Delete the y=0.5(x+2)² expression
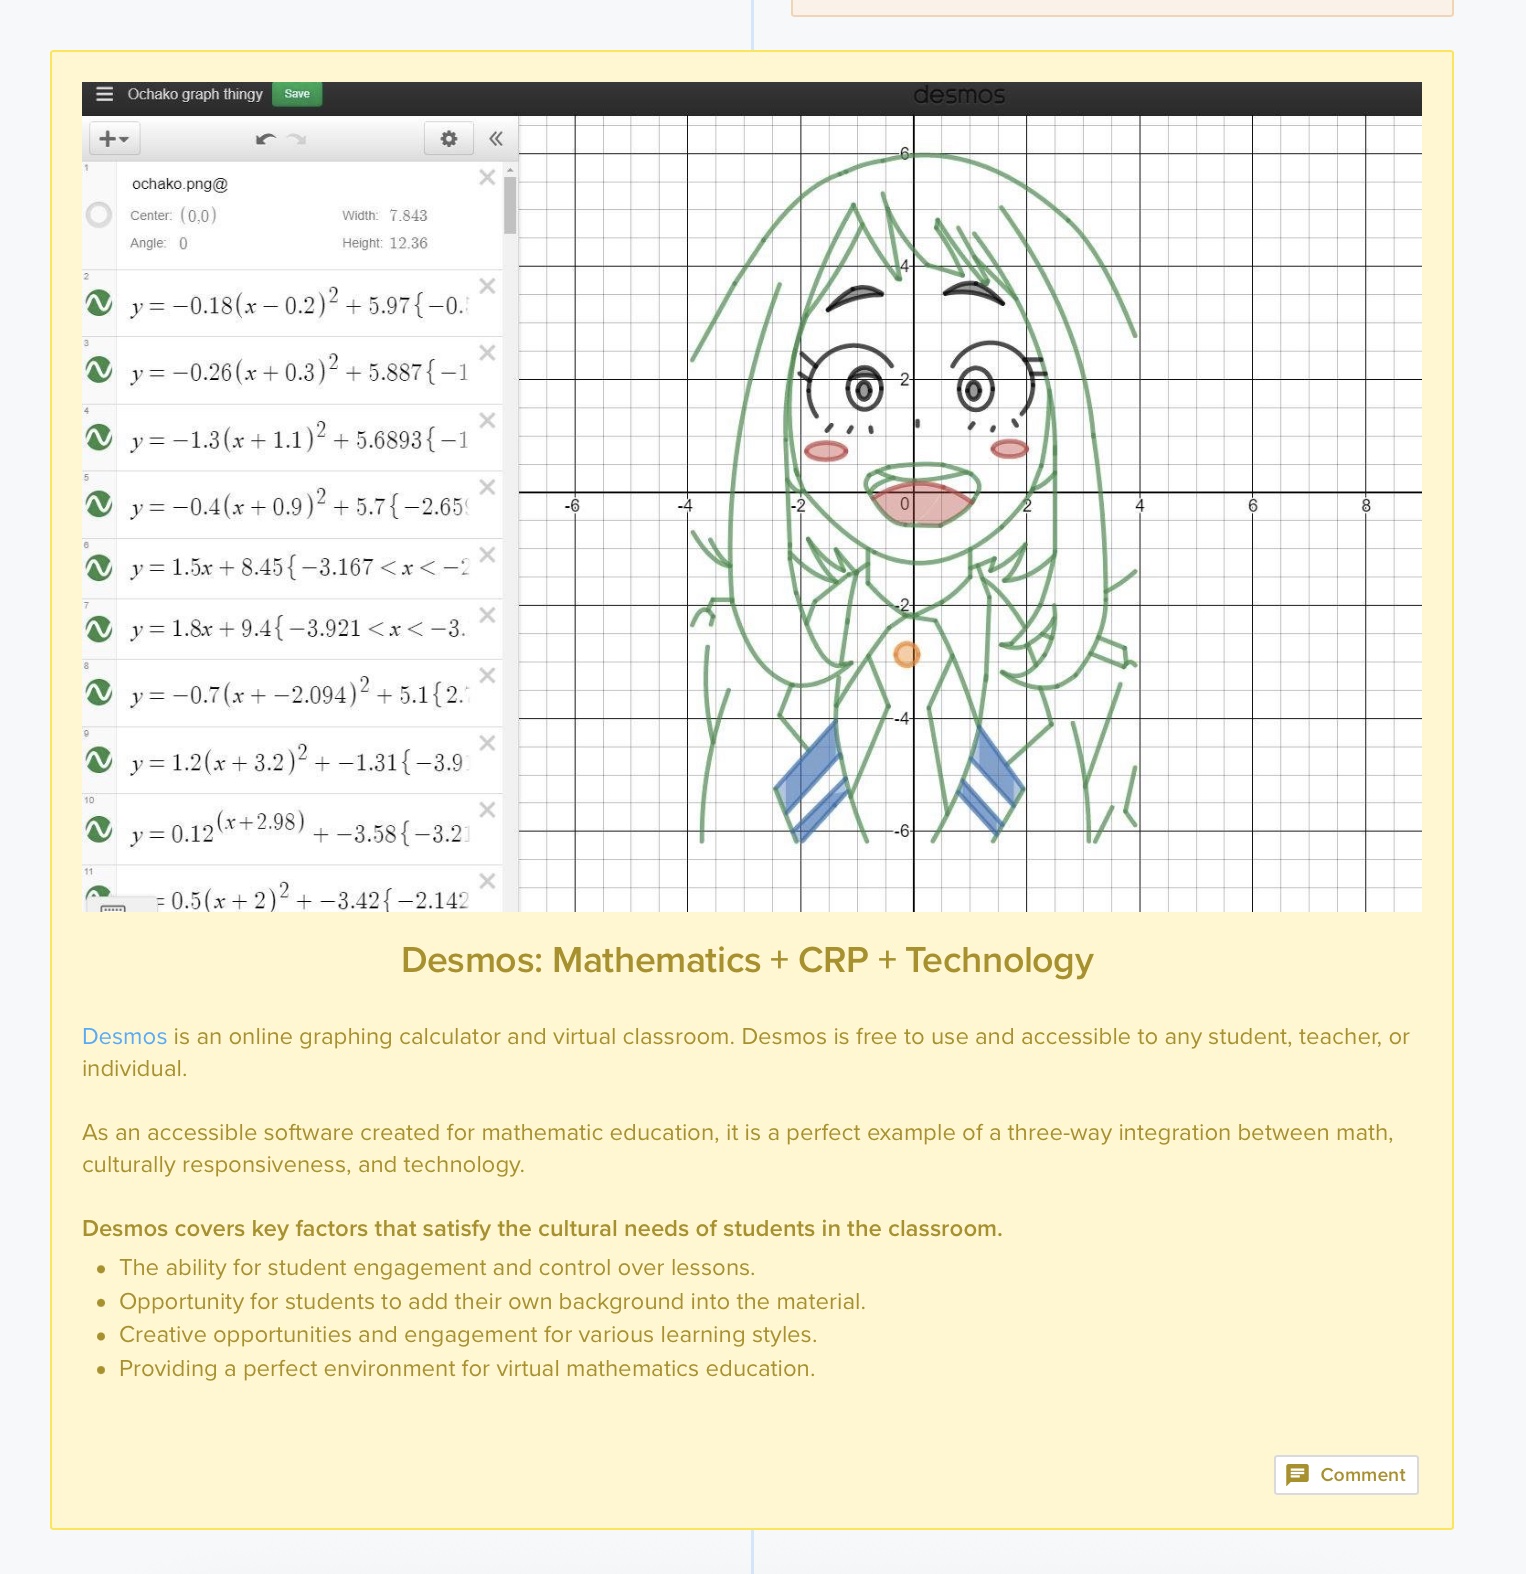 click(x=487, y=881)
